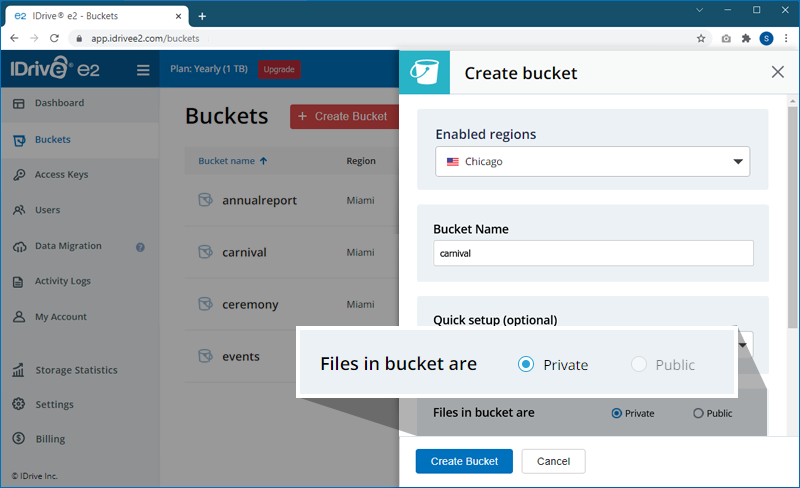This screenshot has height=488, width=800.
Task: Go to Access Keys page
Action: (61, 175)
